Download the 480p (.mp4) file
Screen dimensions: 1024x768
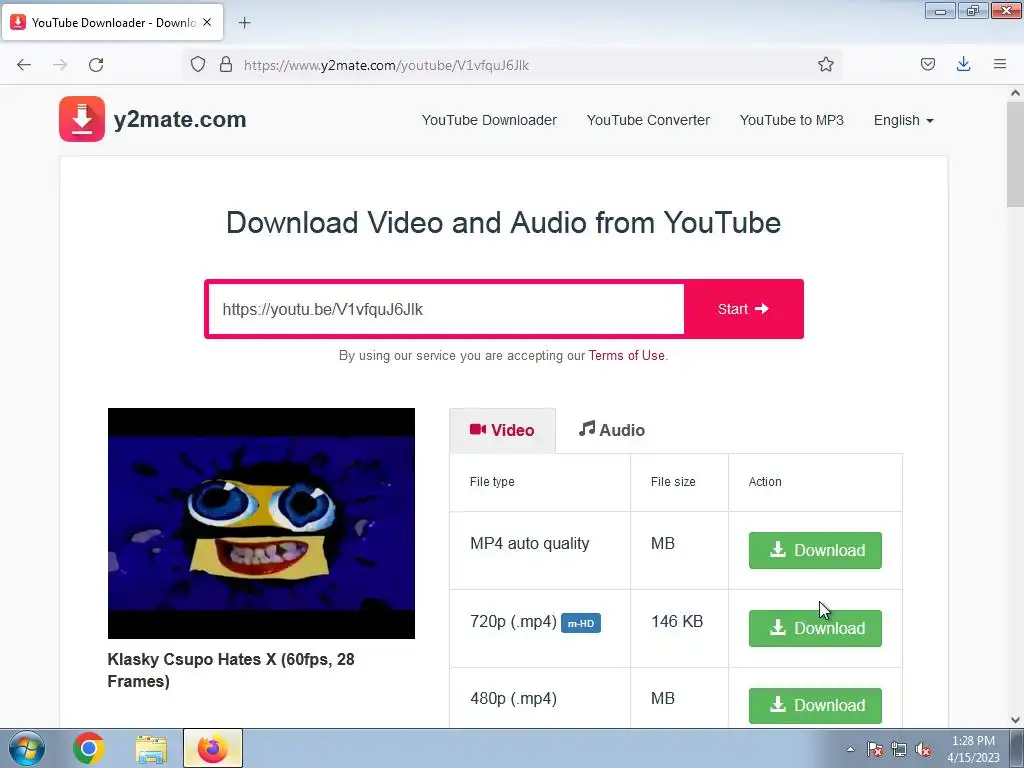pyautogui.click(x=815, y=706)
